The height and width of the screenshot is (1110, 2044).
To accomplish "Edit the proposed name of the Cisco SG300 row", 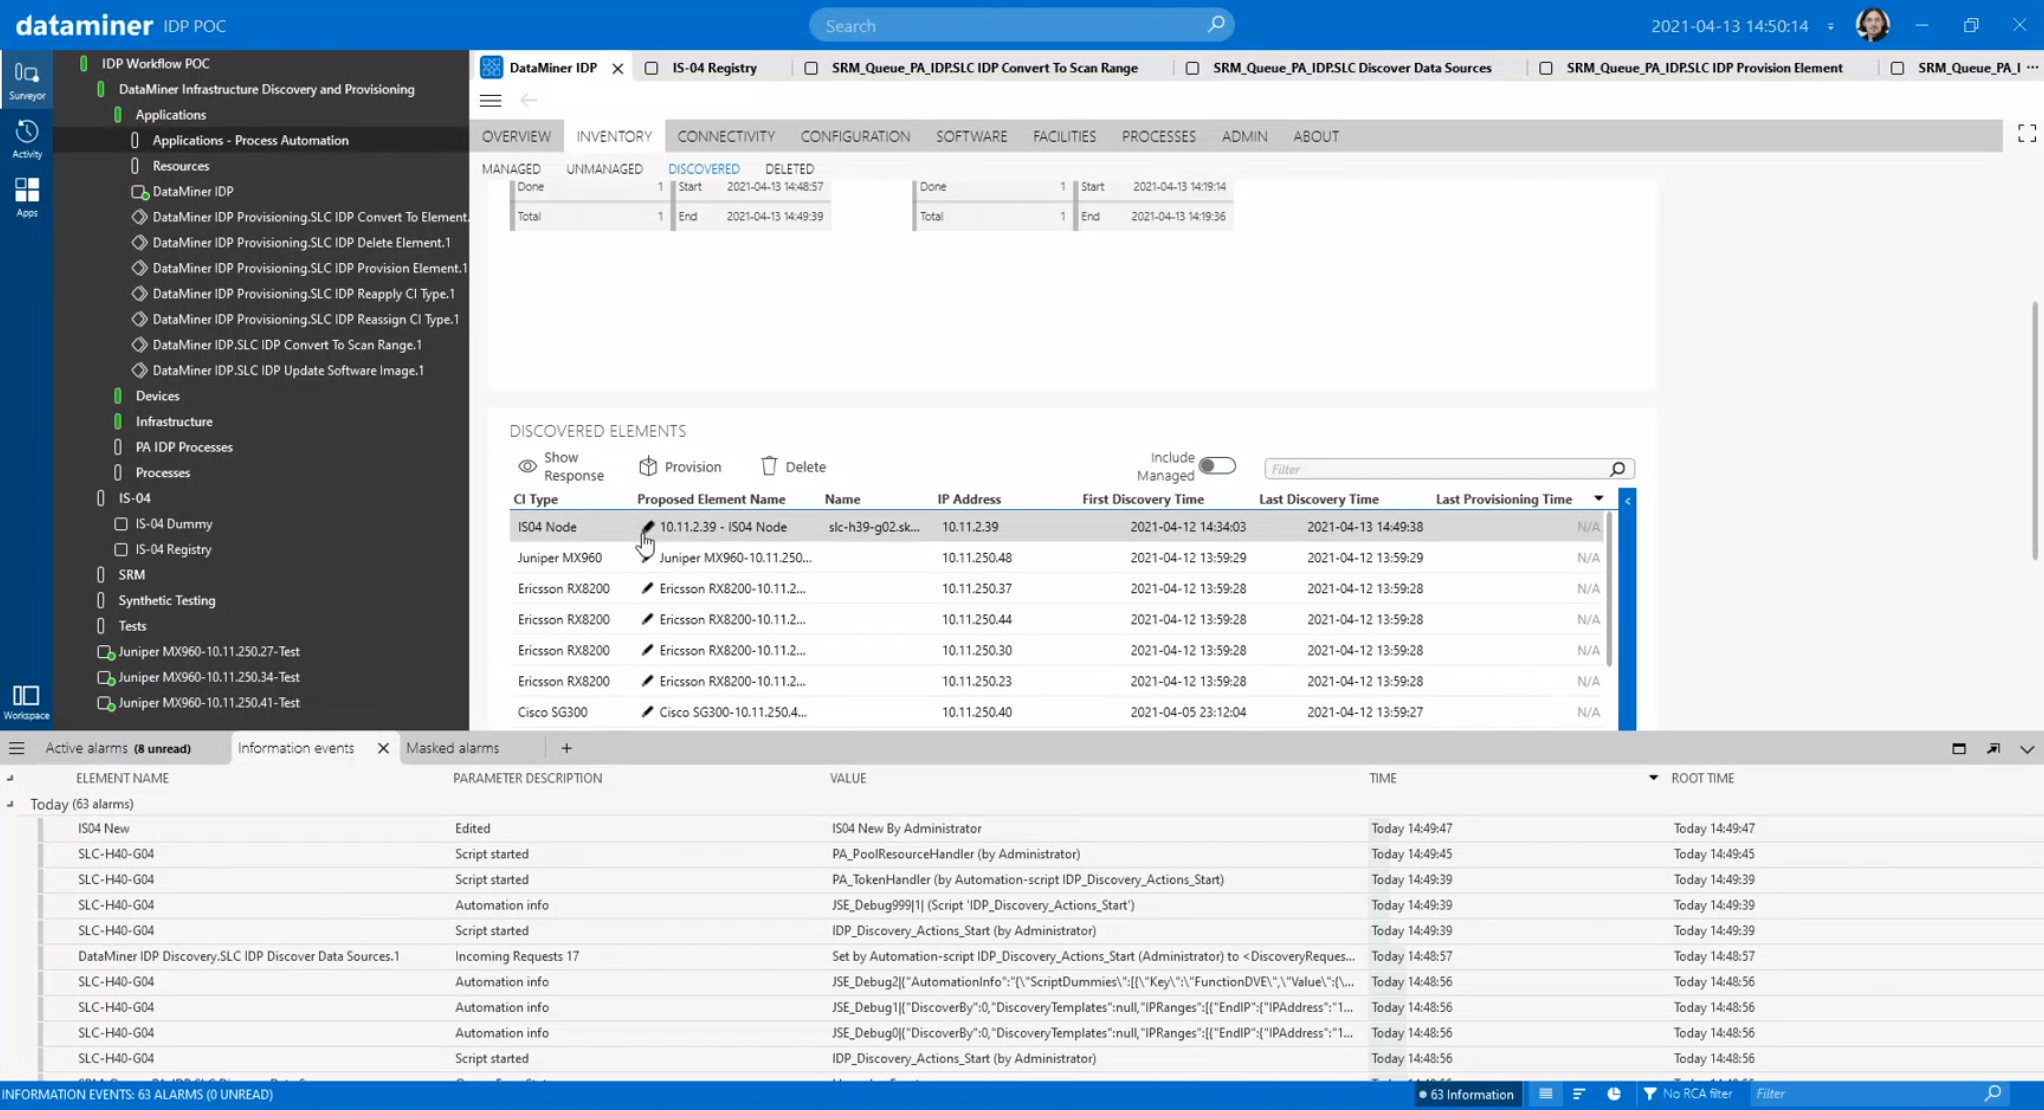I will (647, 712).
